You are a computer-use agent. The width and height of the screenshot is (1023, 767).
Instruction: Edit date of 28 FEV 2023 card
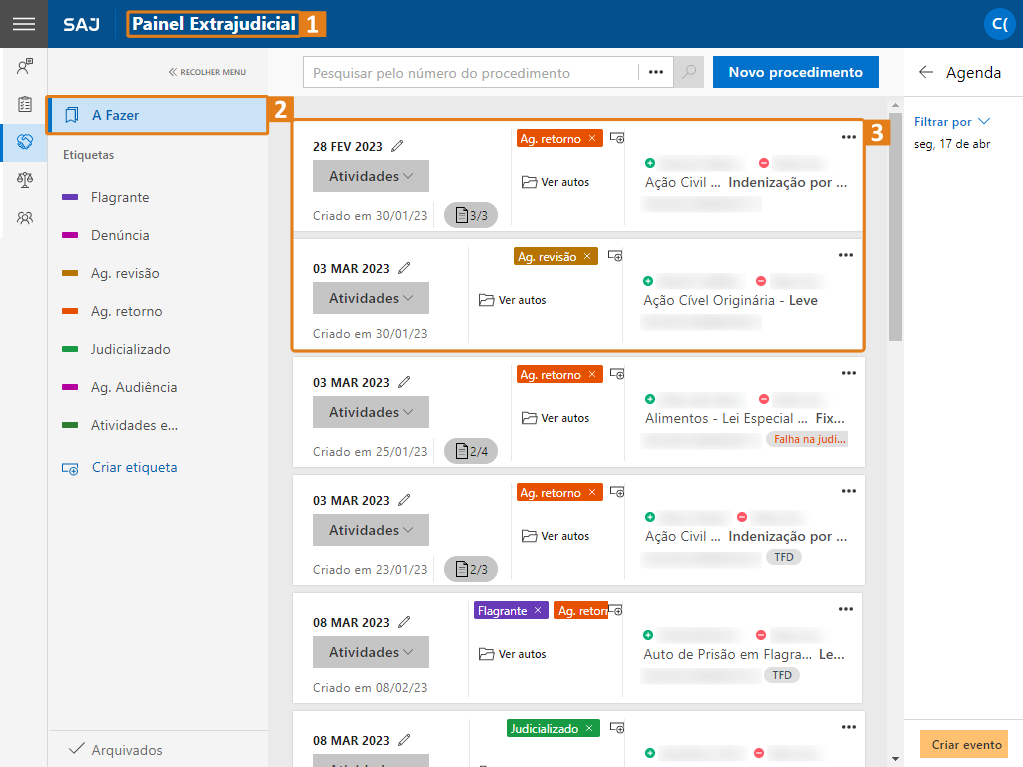click(x=397, y=146)
